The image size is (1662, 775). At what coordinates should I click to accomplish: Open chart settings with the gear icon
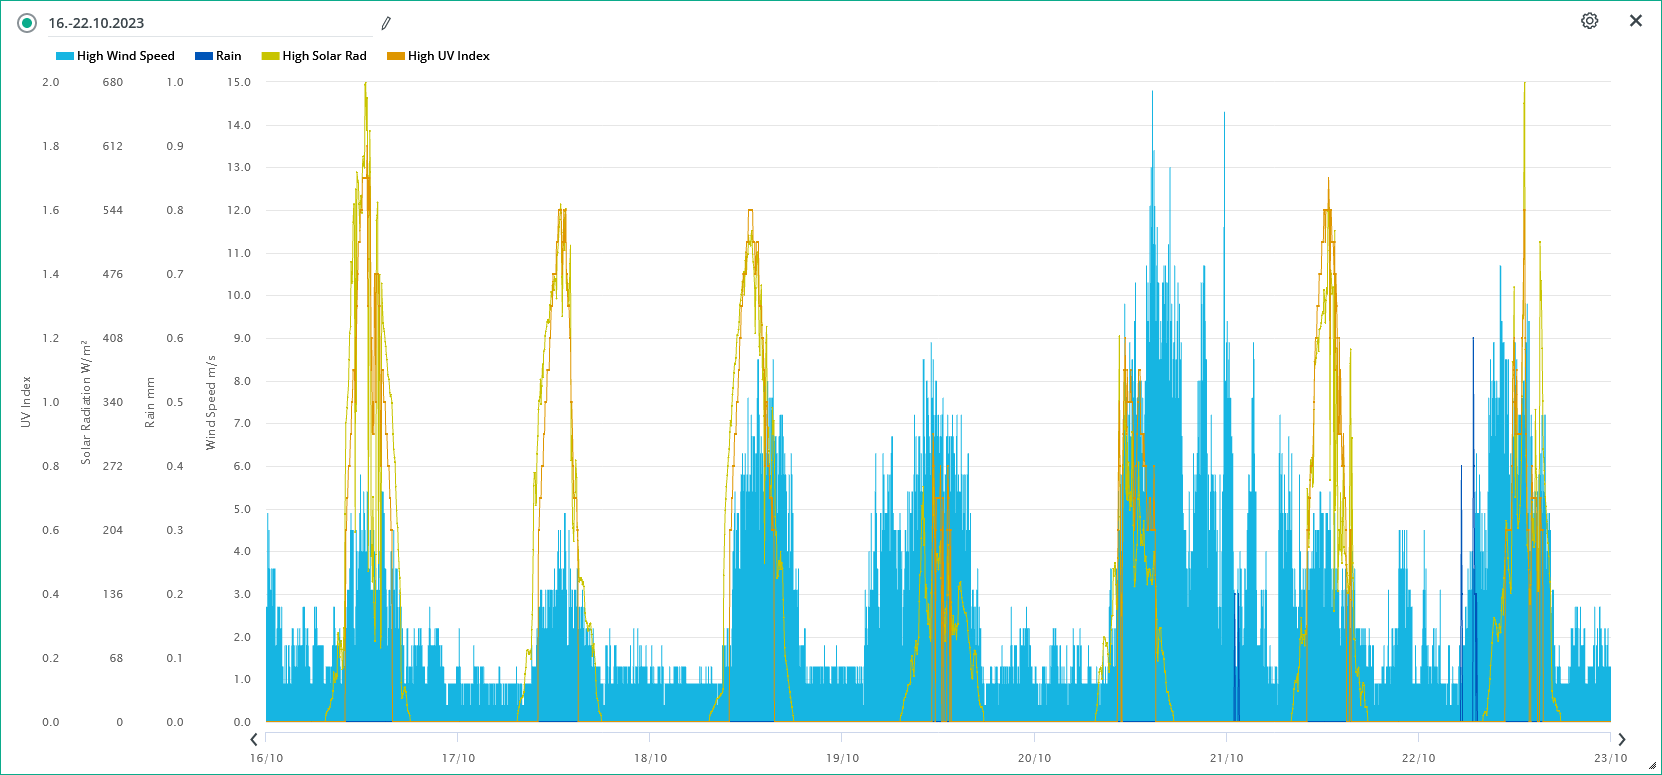coord(1589,21)
